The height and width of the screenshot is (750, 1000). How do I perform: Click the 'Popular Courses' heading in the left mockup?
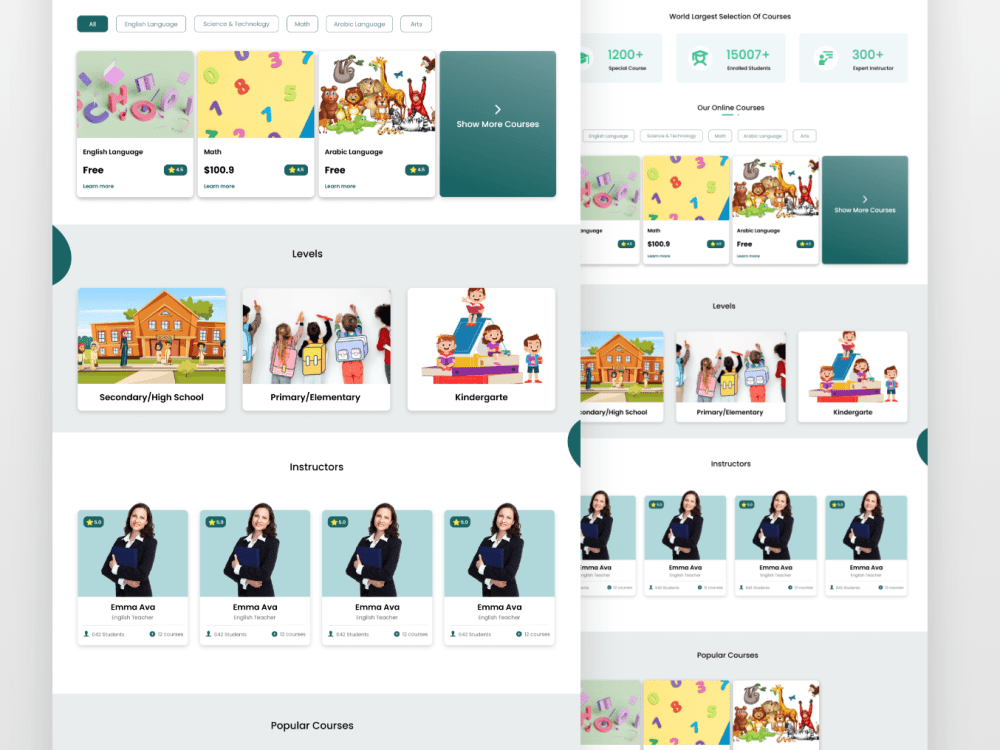[312, 726]
